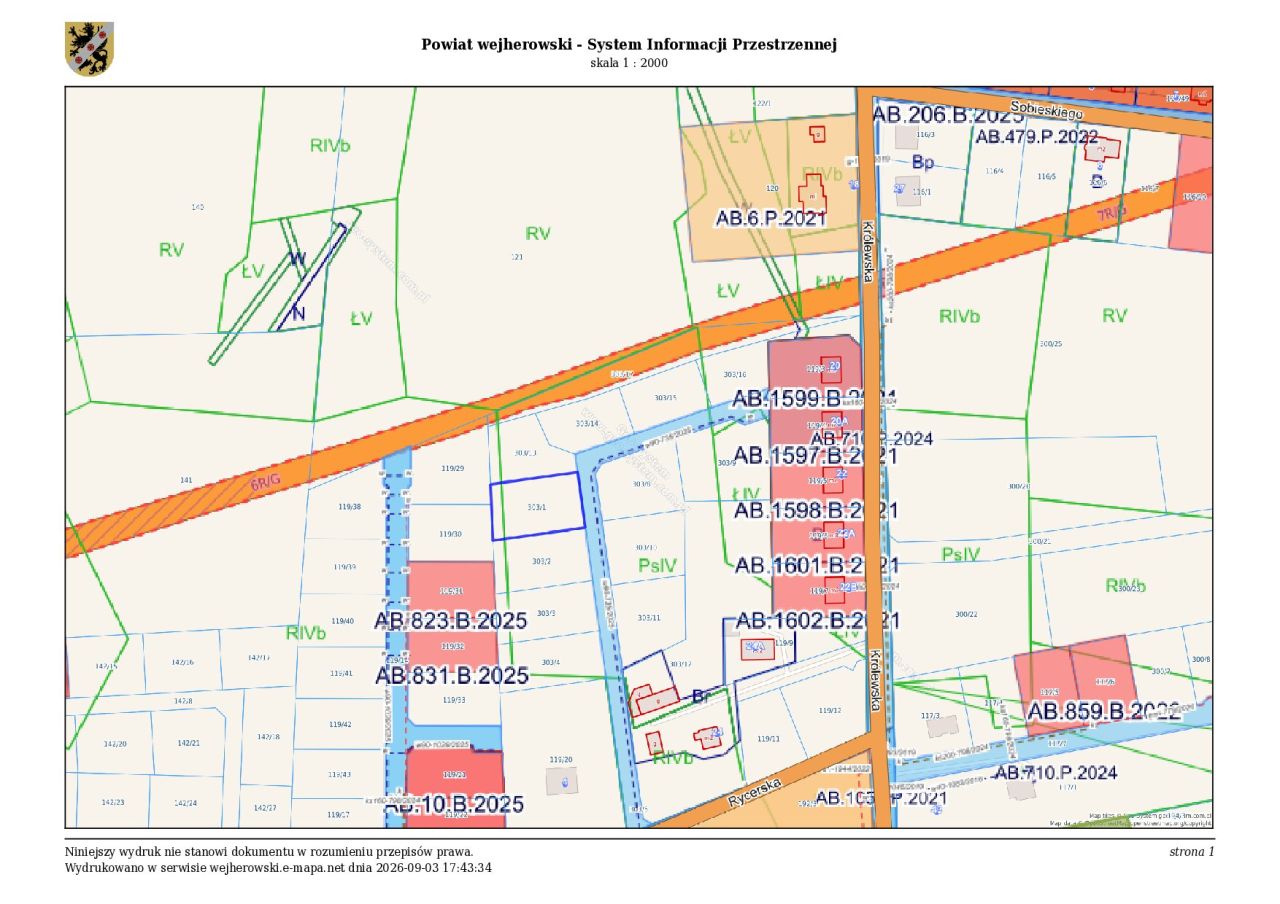This screenshot has height=904, width=1280.
Task: Click parcel number '142/21'
Action: pyautogui.click(x=188, y=743)
